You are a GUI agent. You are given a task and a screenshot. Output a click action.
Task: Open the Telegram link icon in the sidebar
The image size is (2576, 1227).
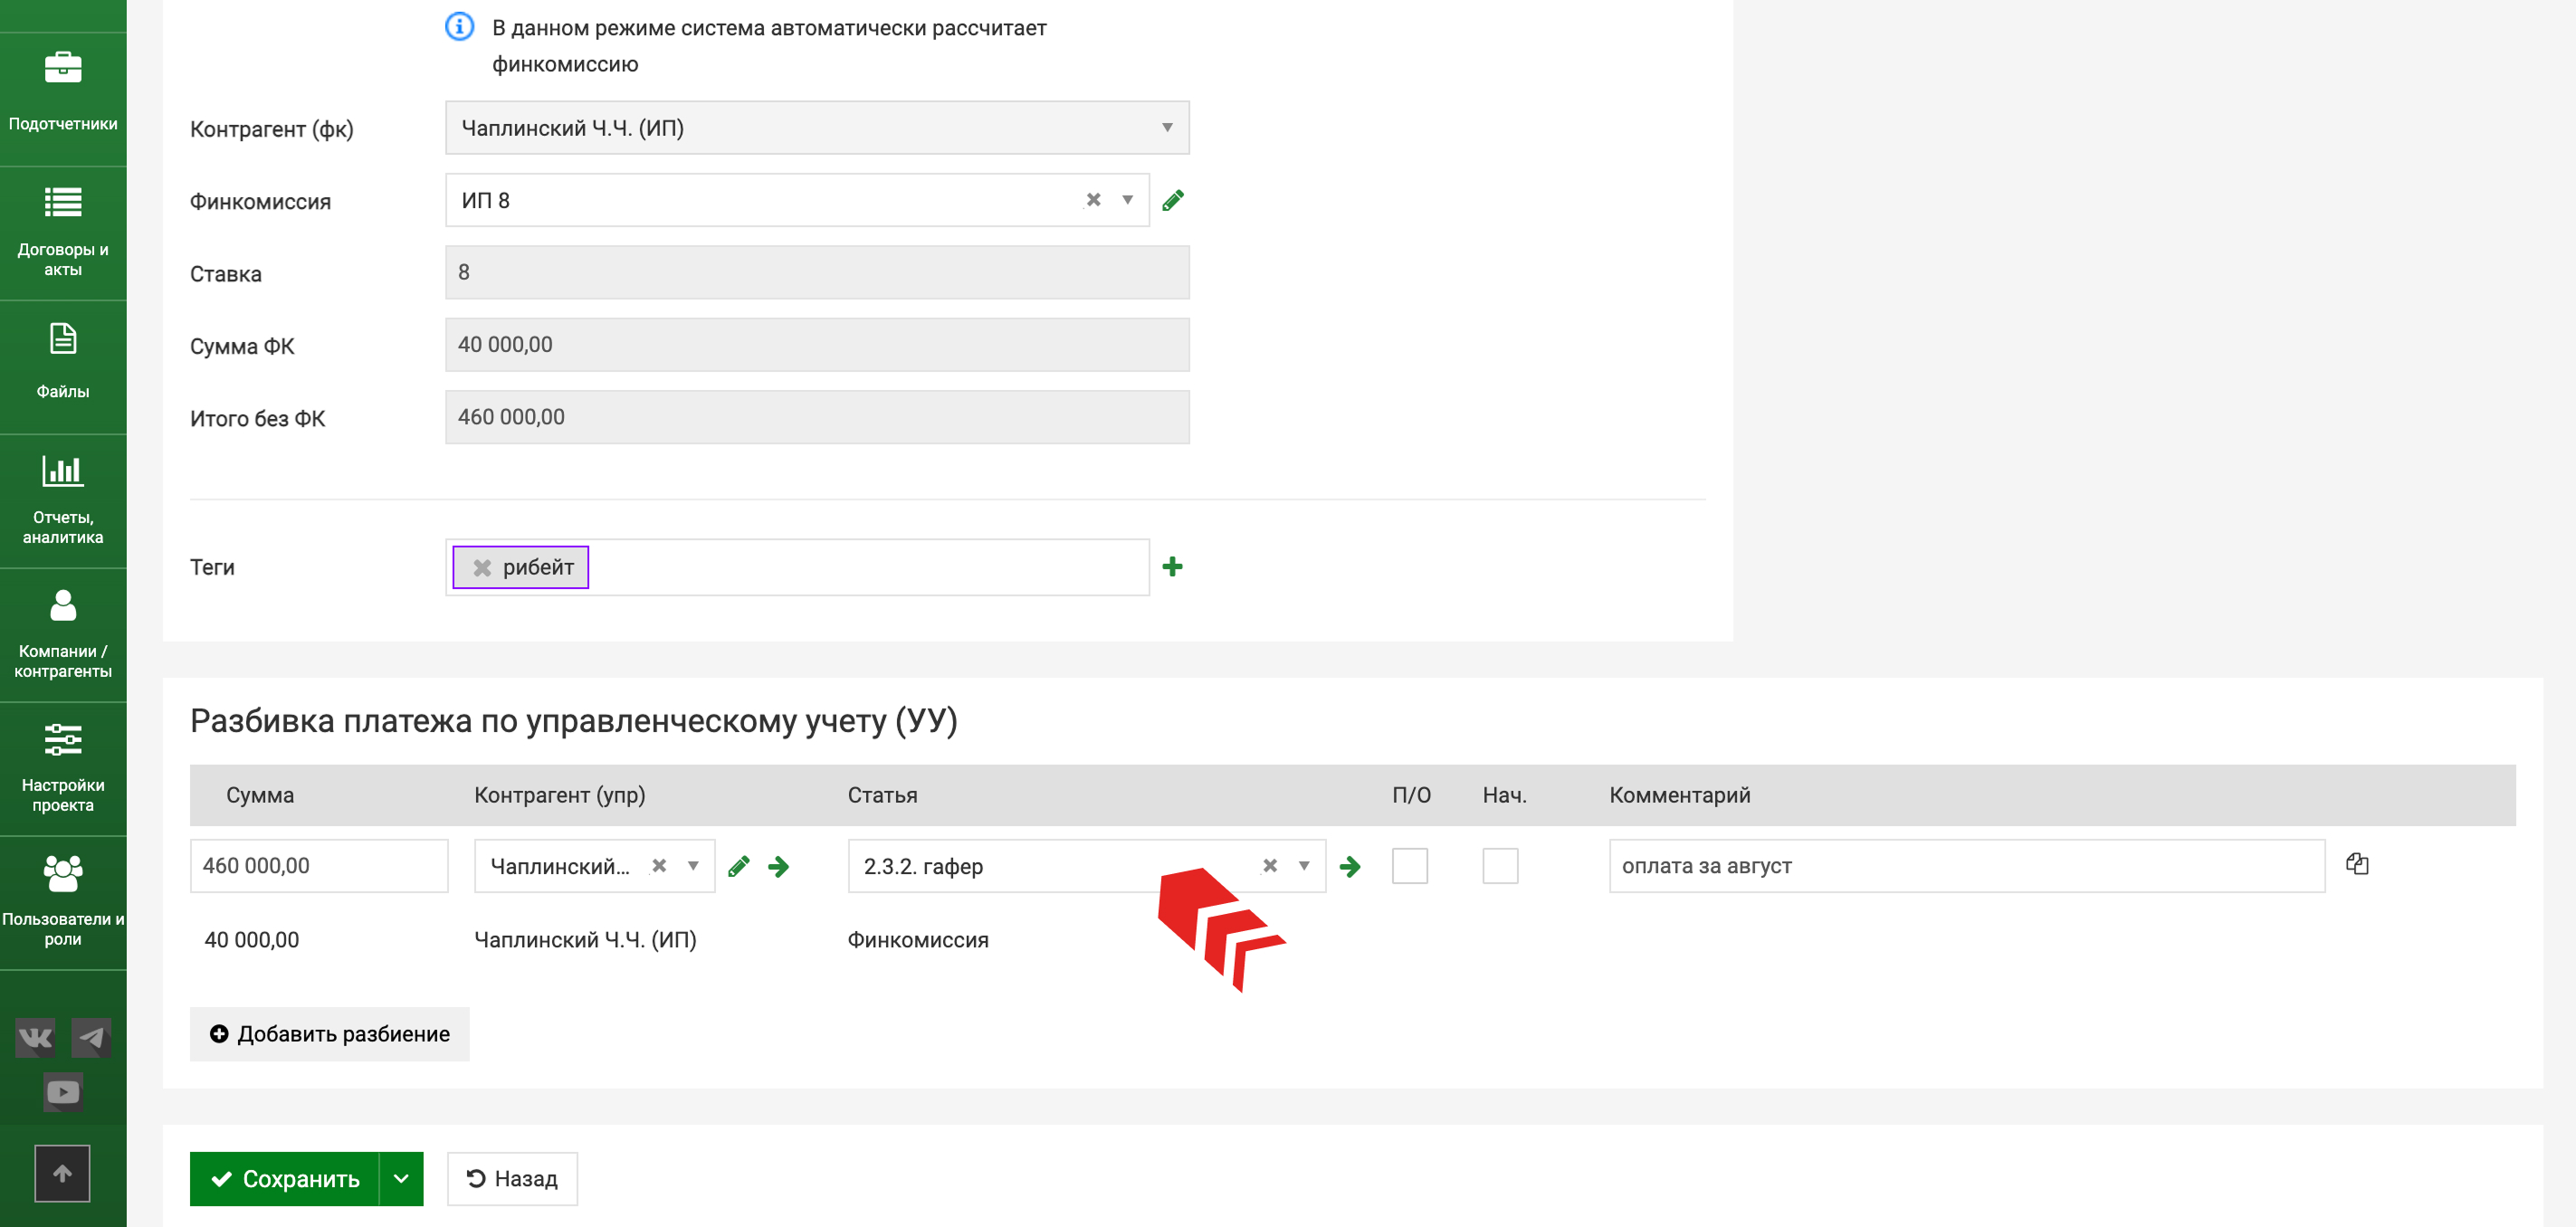91,1037
